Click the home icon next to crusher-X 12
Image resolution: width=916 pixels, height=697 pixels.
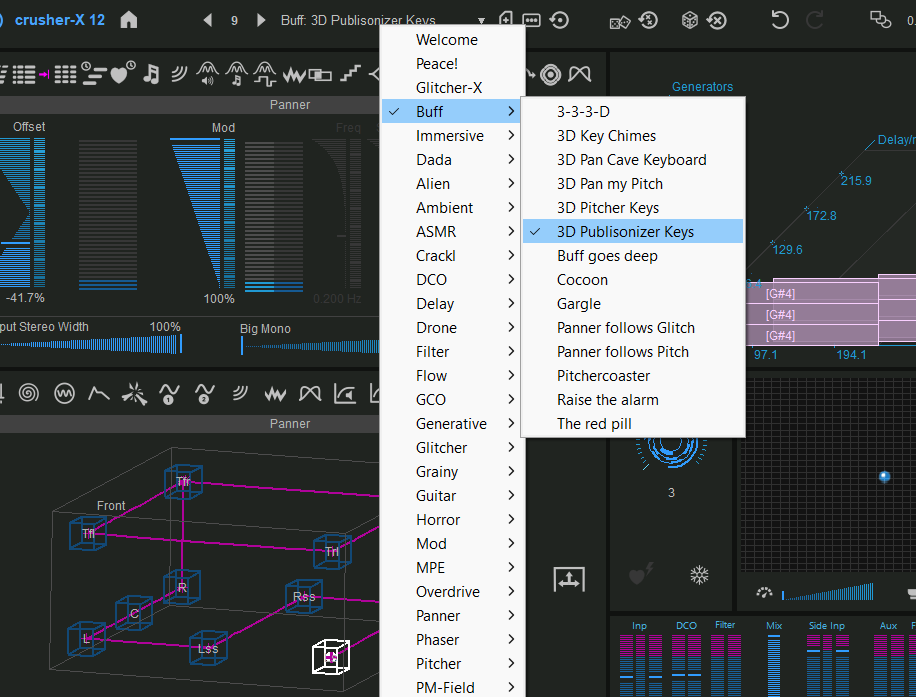(x=129, y=20)
